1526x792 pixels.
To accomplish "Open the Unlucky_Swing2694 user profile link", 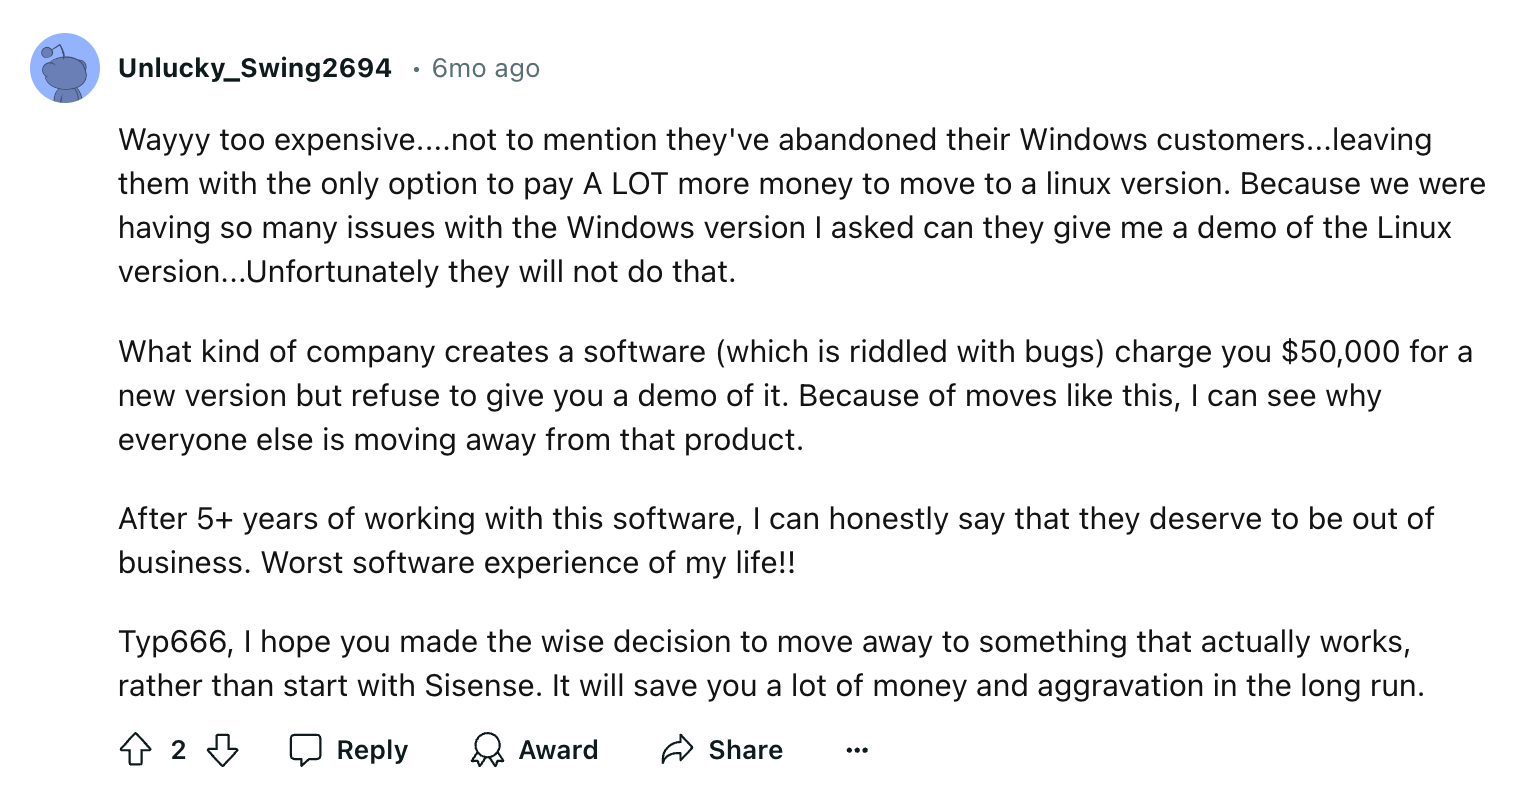I will (255, 68).
